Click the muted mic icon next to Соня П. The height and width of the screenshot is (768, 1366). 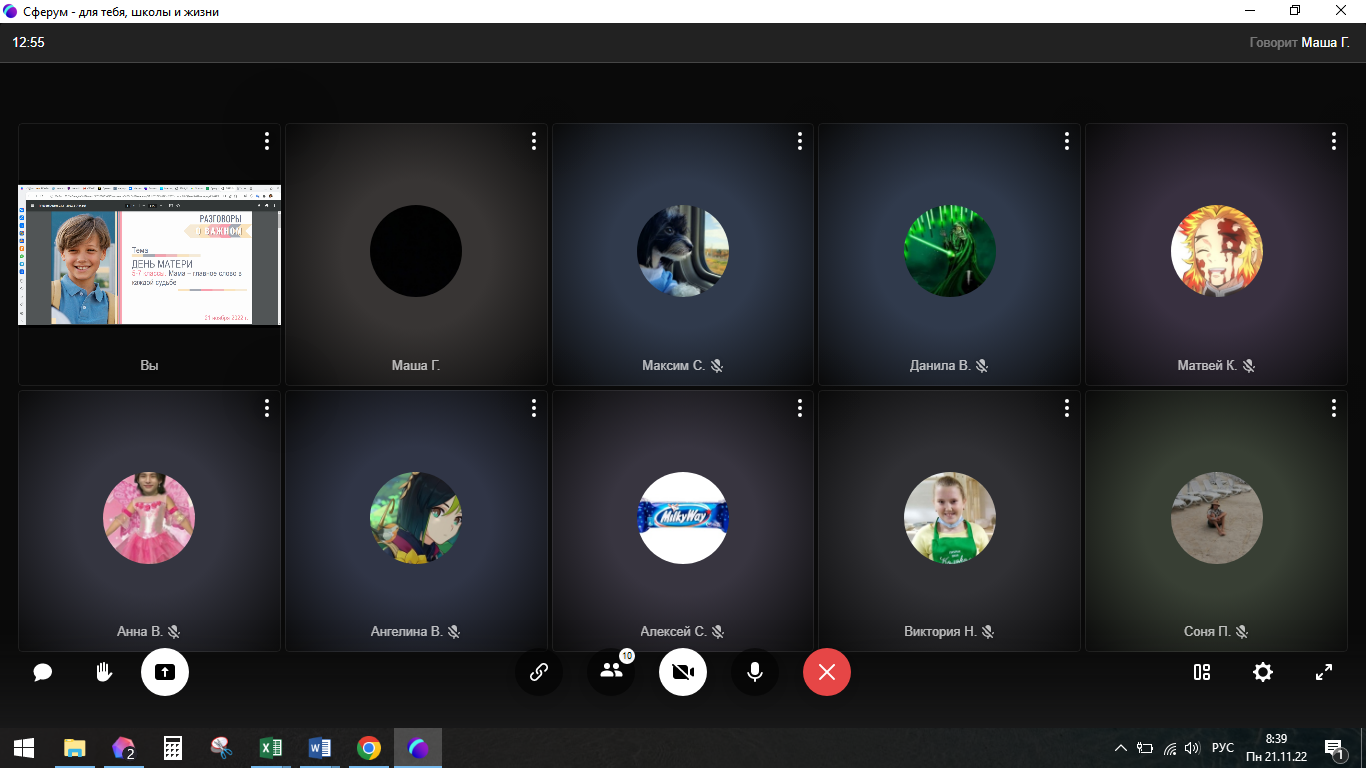coord(1242,632)
